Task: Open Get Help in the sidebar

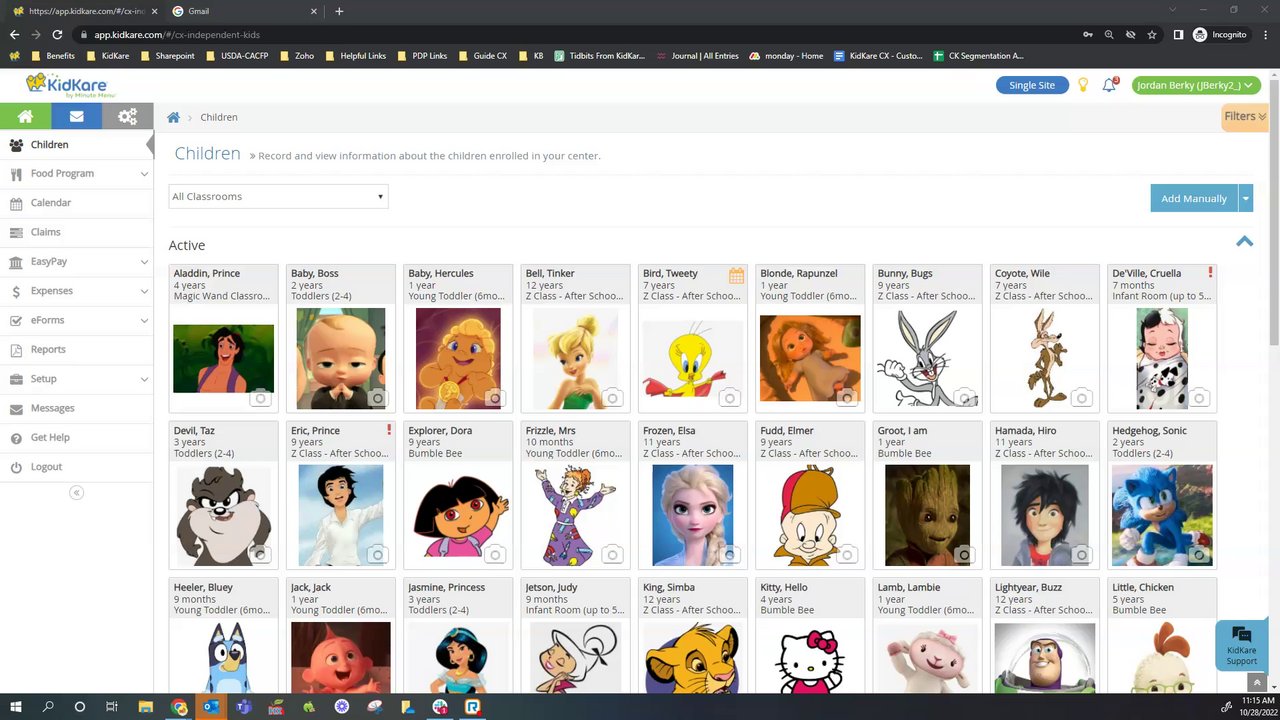Action: 76,437
